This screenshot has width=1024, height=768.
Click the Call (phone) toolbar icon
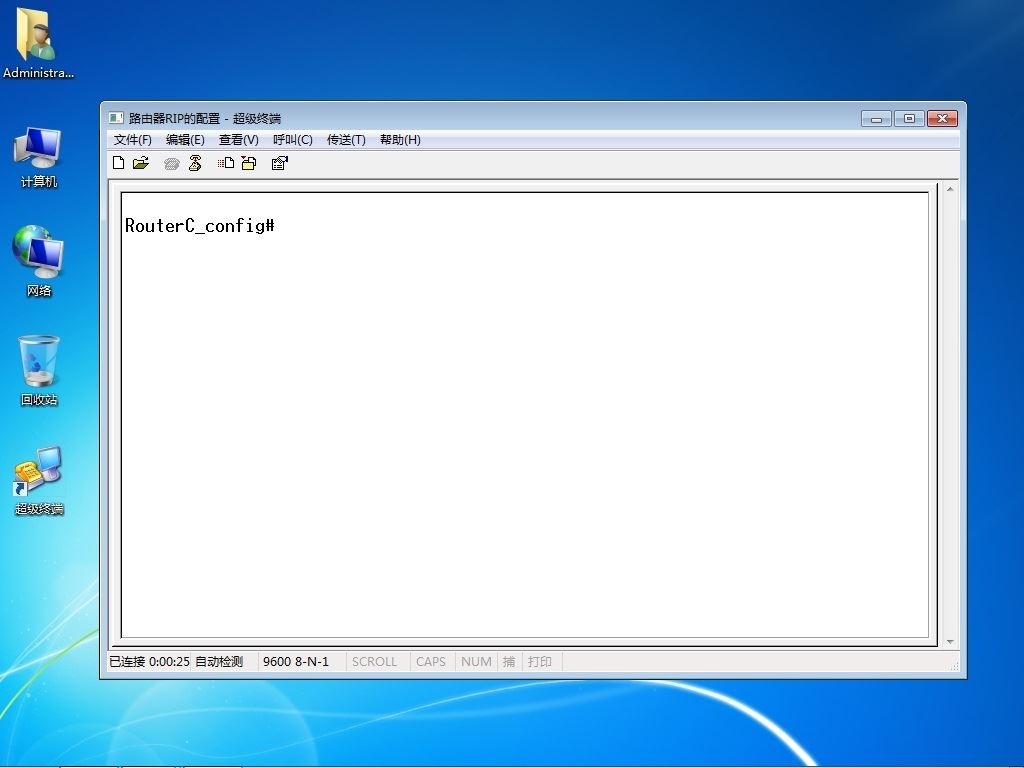[172, 163]
